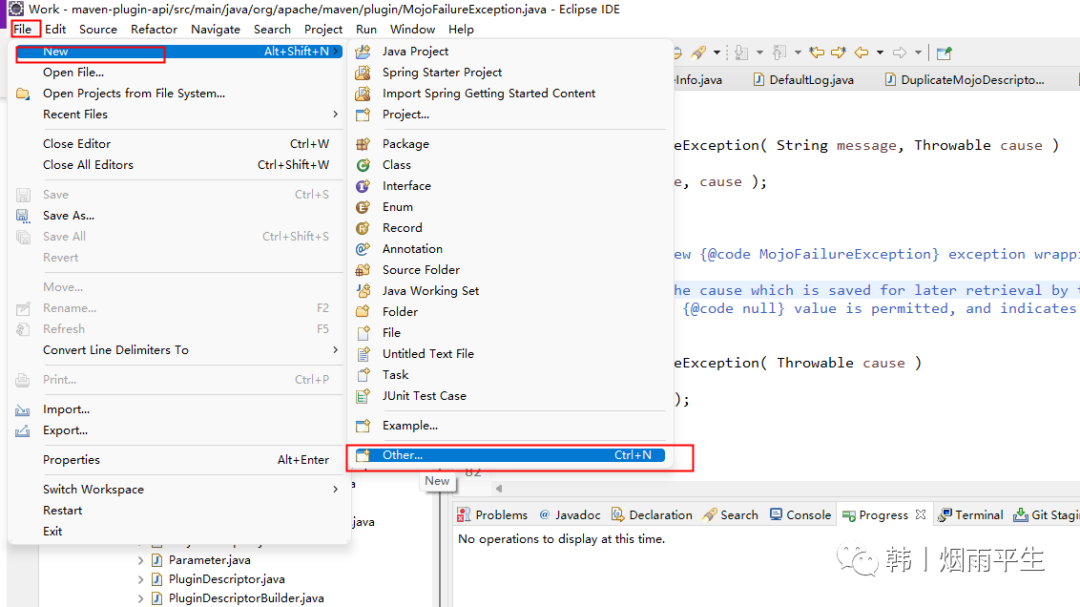Switch to the Javadoc view tab
Viewport: 1080px width, 607px height.
tap(570, 515)
